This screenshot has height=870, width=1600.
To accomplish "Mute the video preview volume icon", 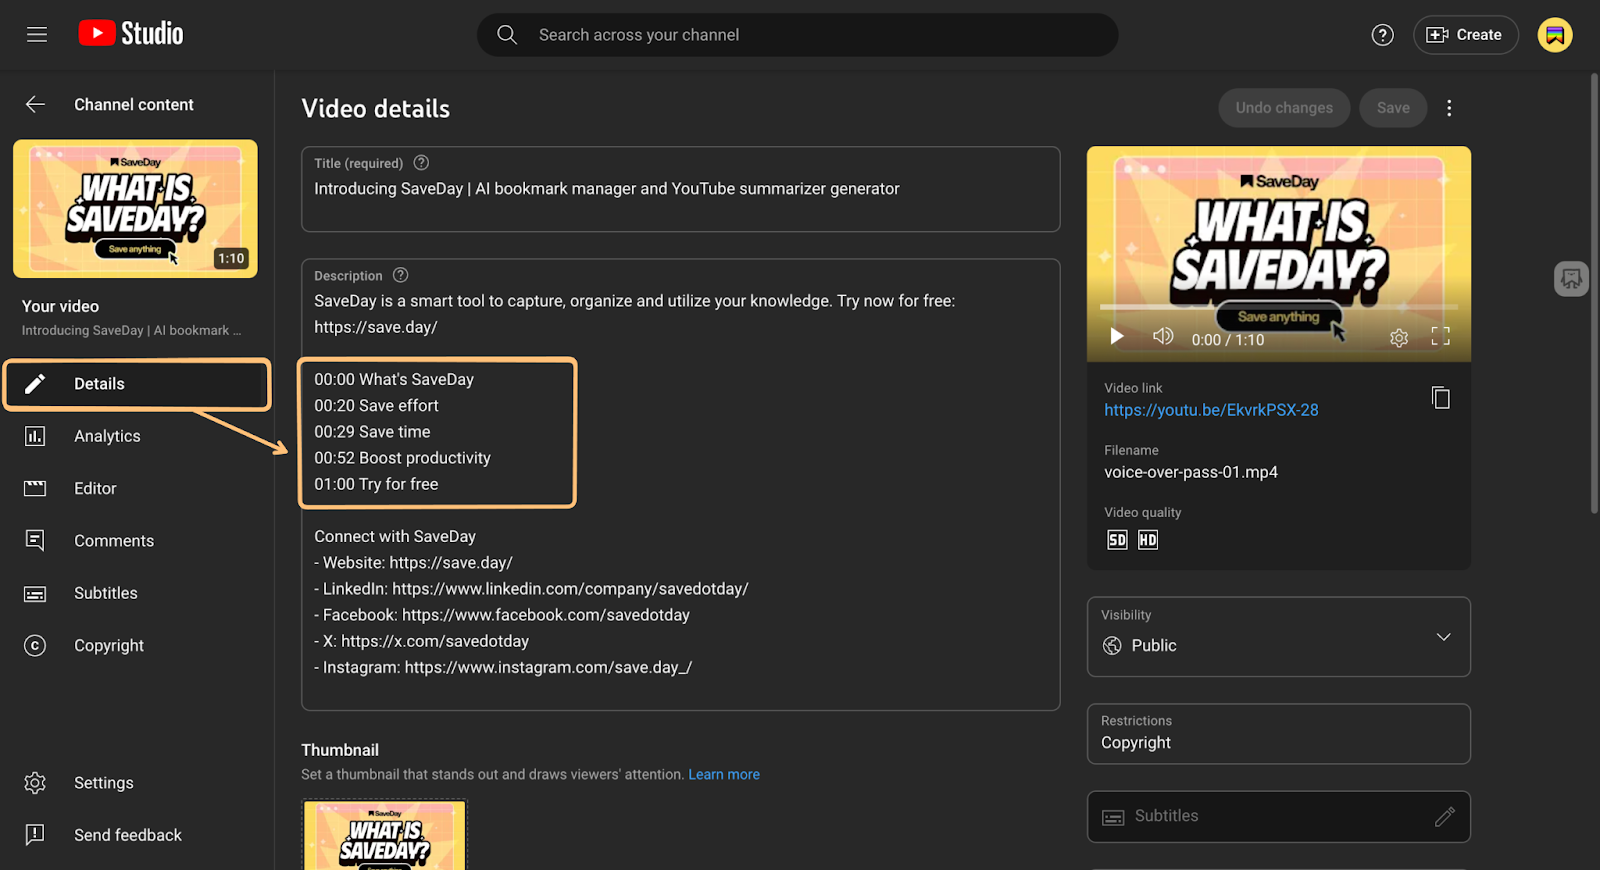I will click(x=1162, y=337).
